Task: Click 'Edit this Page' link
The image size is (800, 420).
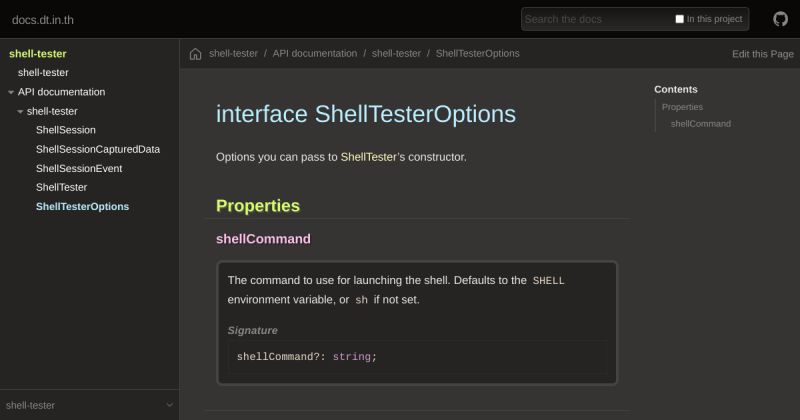Action: [x=763, y=54]
